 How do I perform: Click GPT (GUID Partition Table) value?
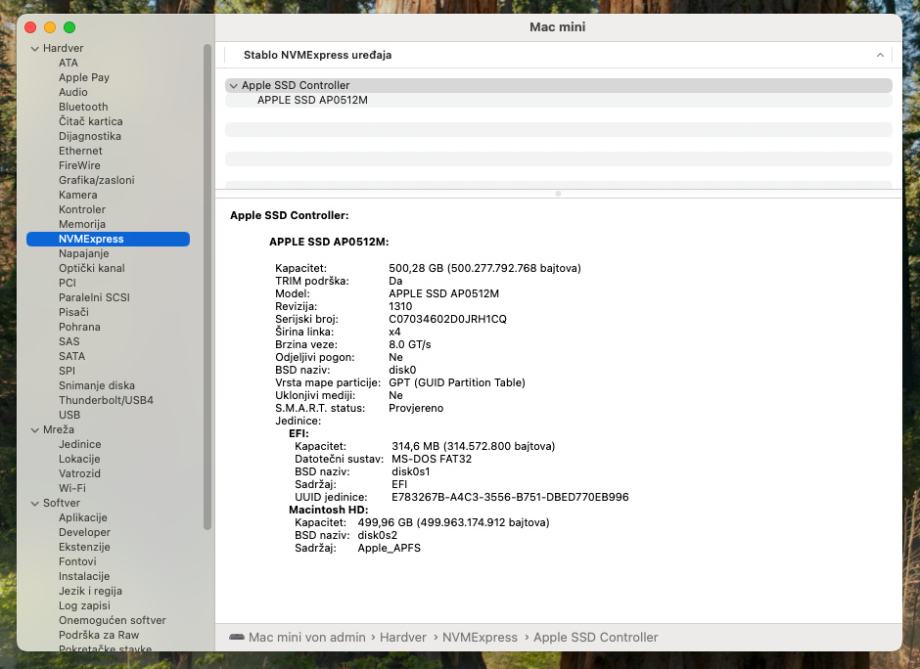tap(457, 383)
